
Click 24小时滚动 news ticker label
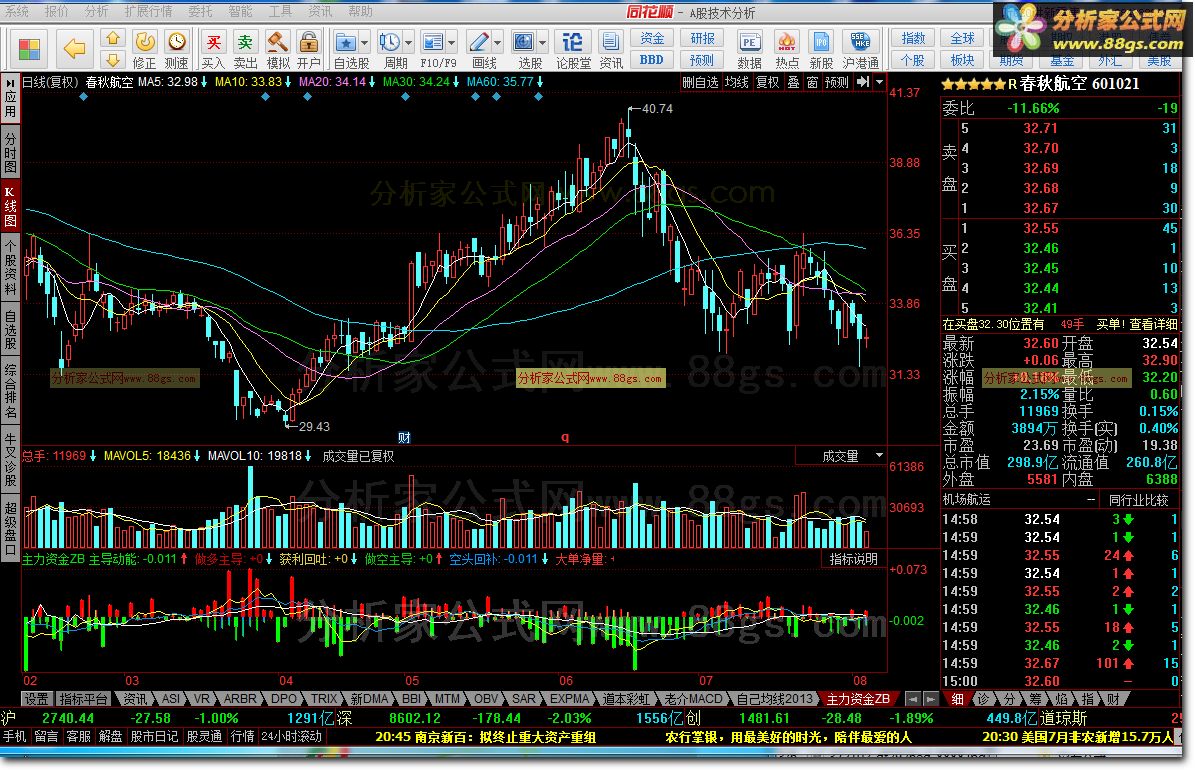pyautogui.click(x=291, y=736)
